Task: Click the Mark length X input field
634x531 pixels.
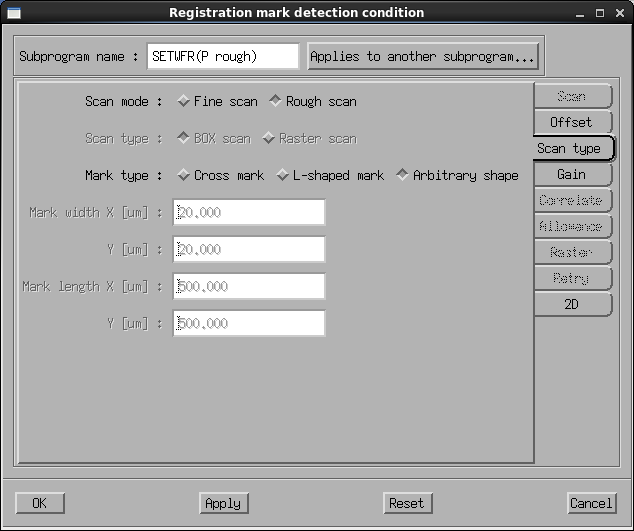Action: click(x=249, y=286)
